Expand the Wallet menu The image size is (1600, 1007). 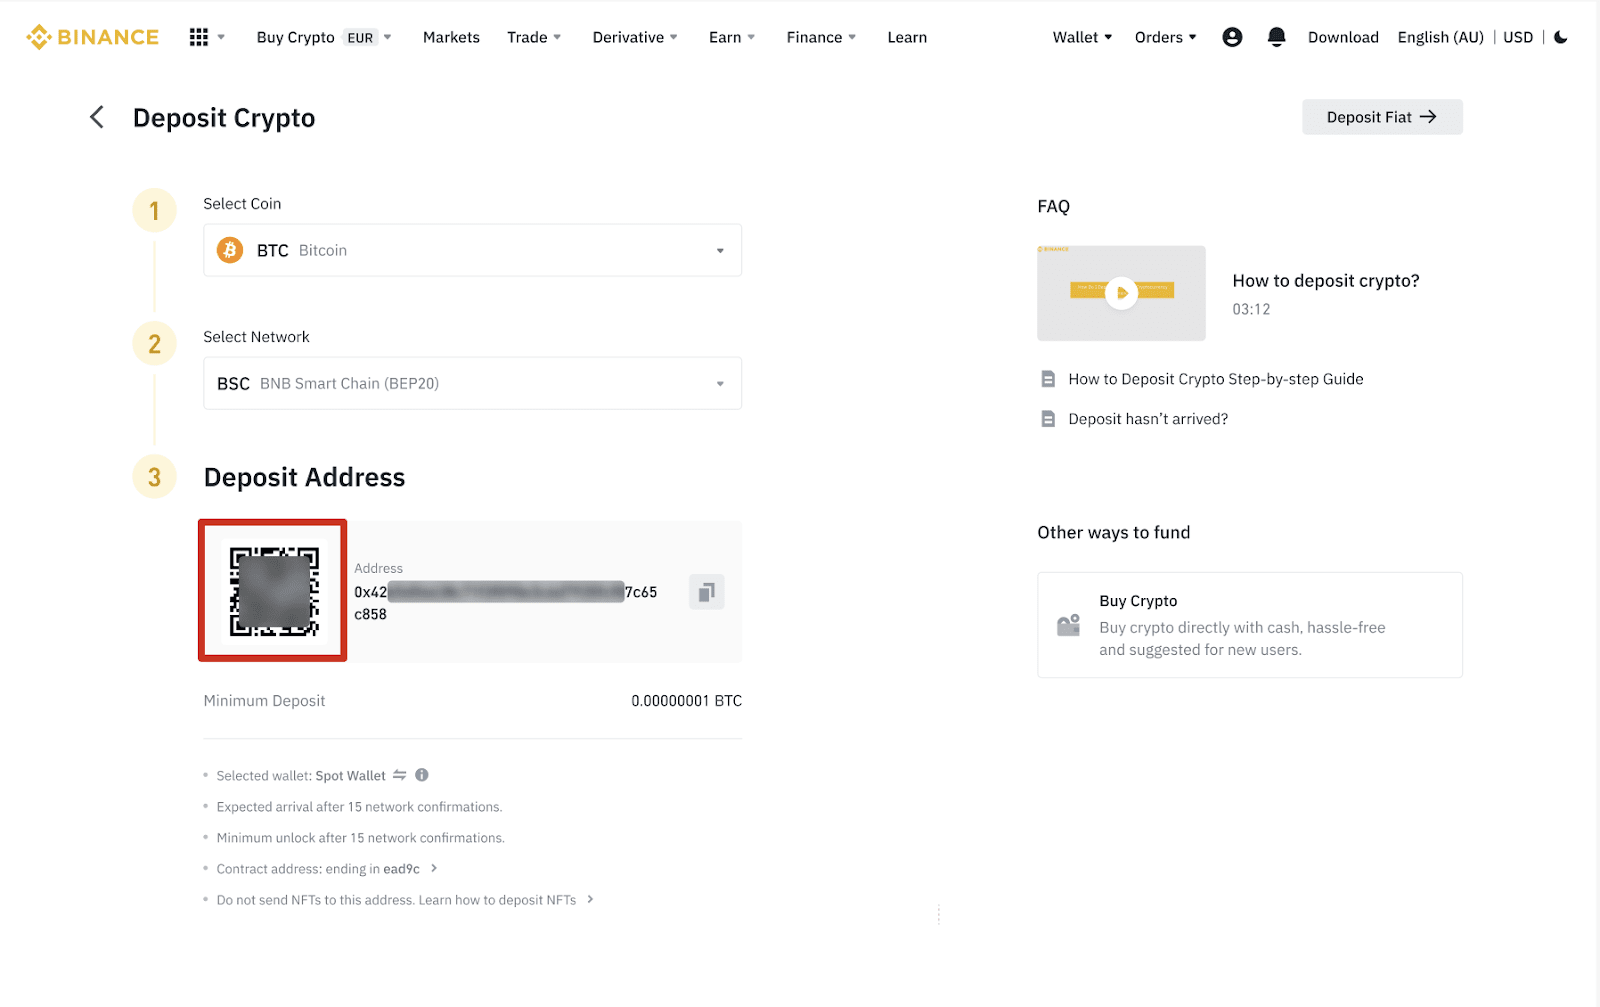pyautogui.click(x=1082, y=37)
